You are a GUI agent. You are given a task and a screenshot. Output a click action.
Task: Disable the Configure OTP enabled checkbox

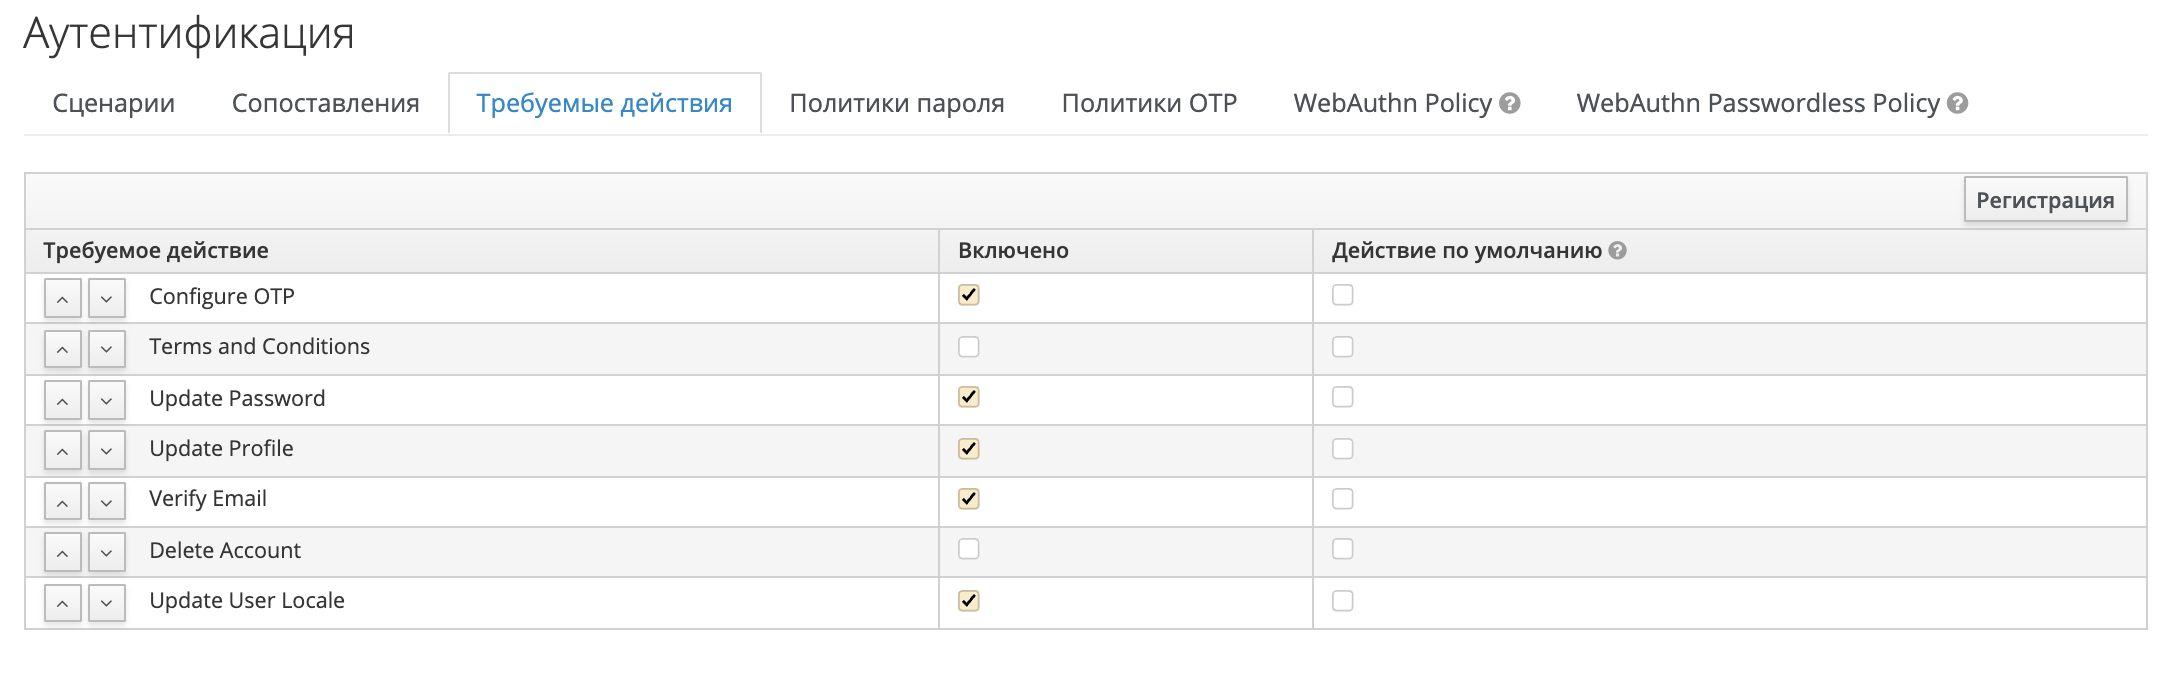[x=968, y=295]
